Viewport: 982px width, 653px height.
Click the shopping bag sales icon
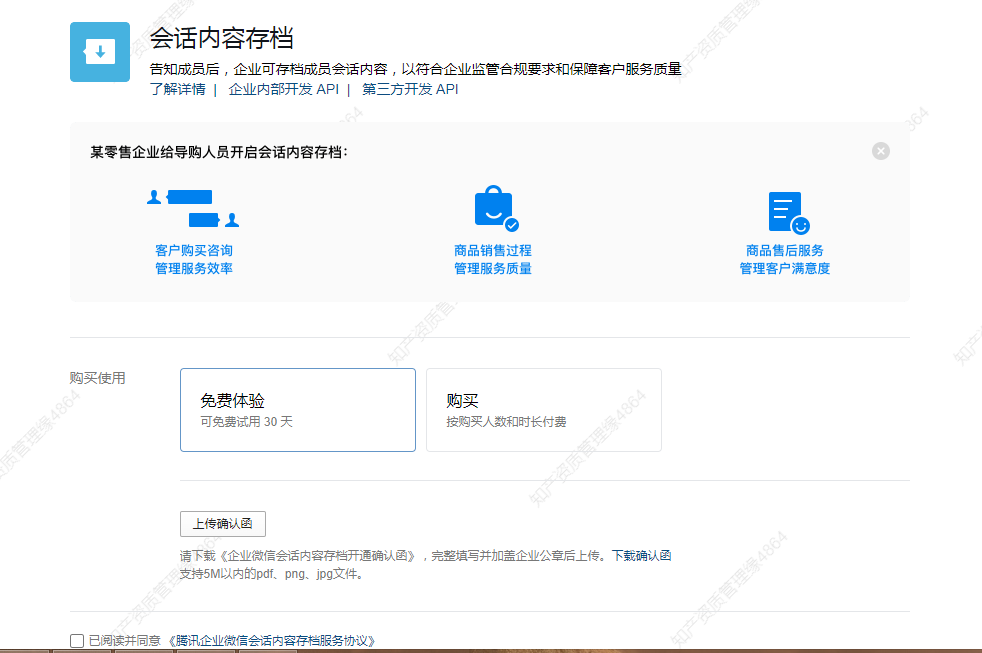(x=494, y=208)
